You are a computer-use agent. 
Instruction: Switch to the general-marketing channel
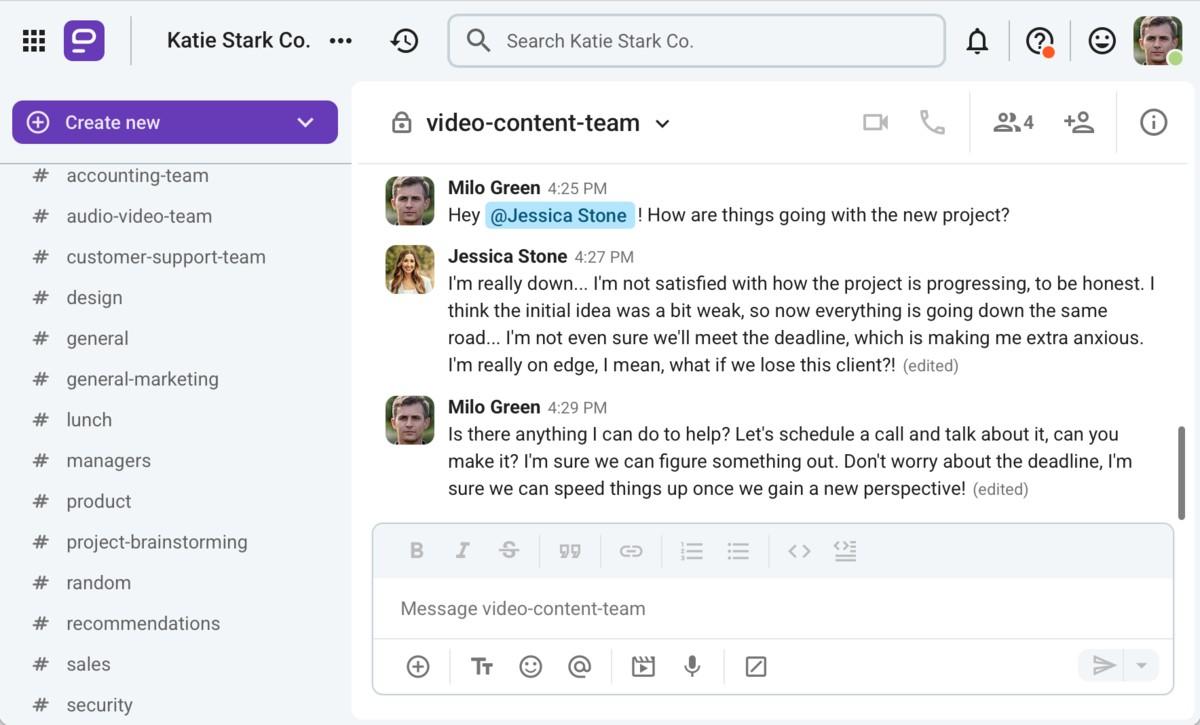point(142,379)
